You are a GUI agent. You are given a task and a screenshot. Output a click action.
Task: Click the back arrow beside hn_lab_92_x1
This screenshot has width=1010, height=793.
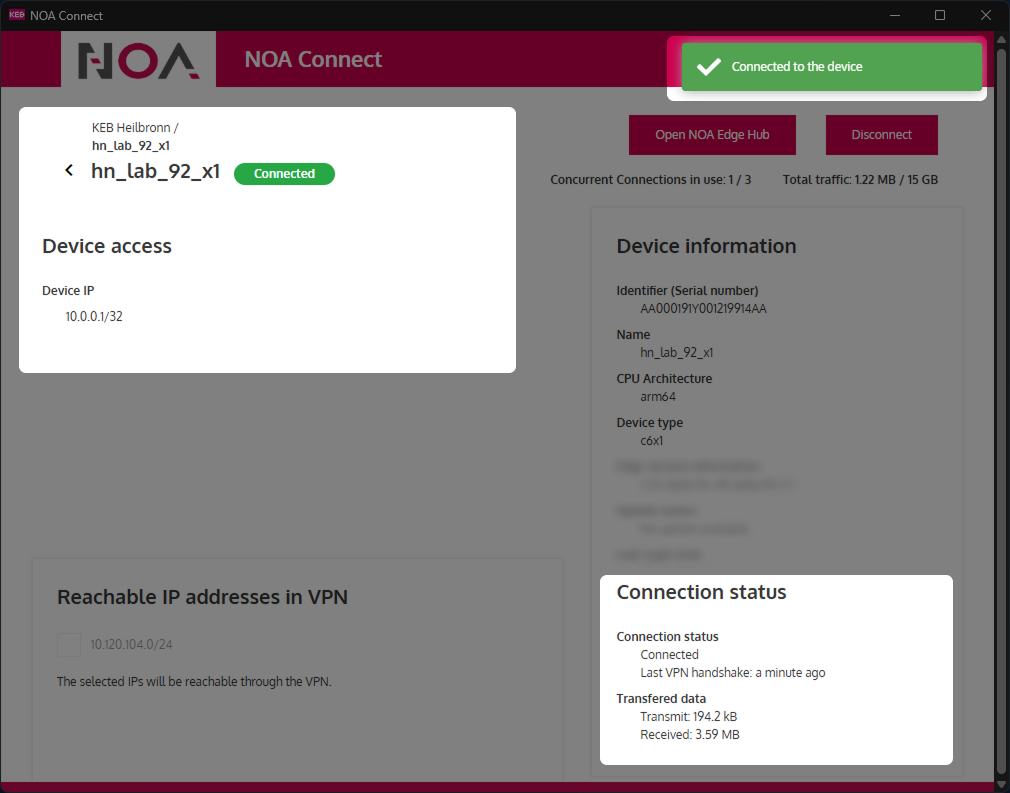[x=69, y=171]
